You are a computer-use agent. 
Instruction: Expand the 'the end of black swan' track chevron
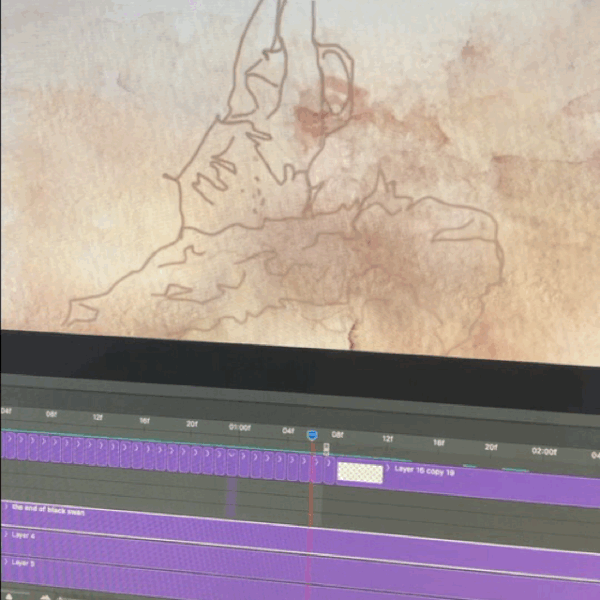click(x=6, y=506)
